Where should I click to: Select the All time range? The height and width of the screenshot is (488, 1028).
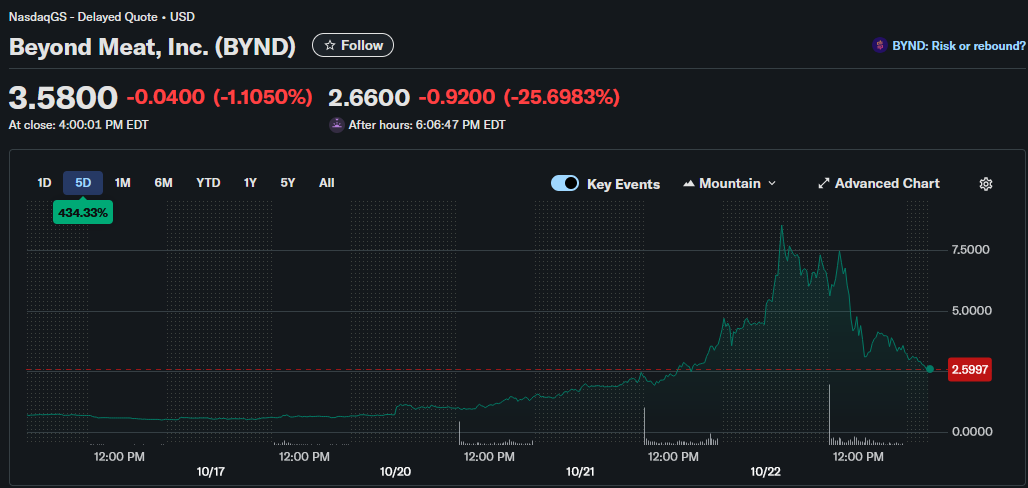pos(326,183)
